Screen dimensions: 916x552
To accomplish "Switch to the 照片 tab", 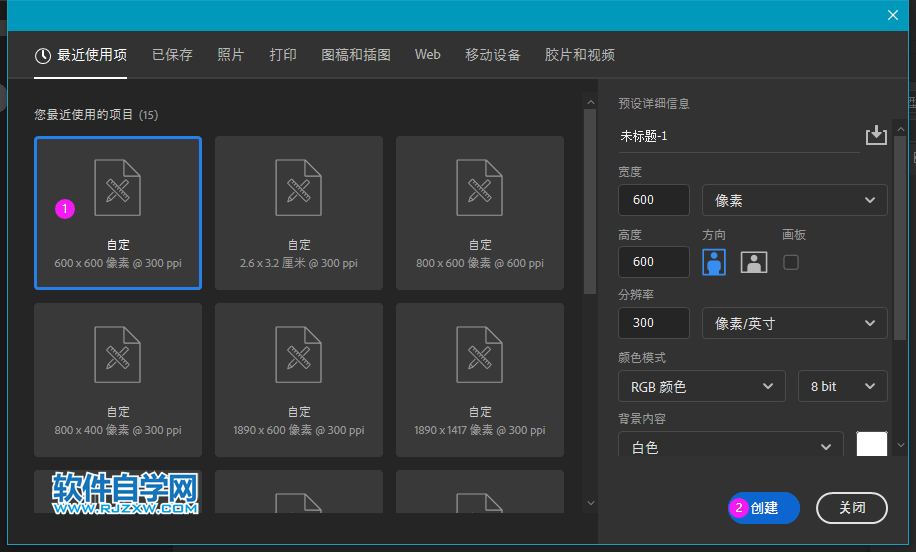I will tap(231, 55).
